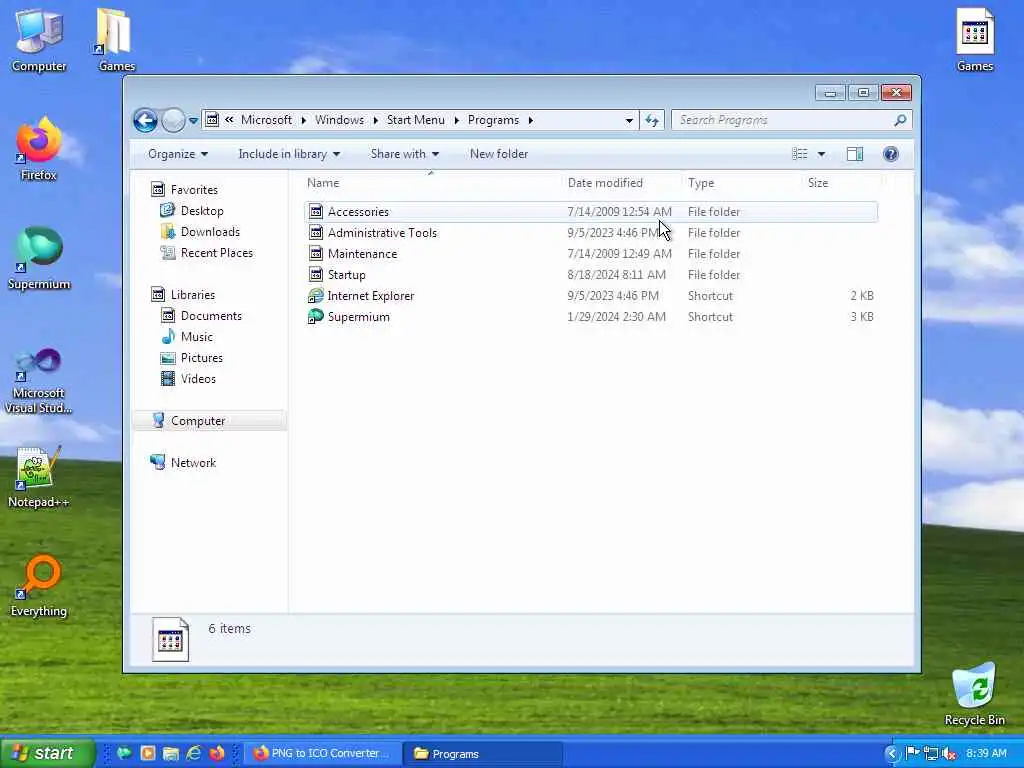Image resolution: width=1024 pixels, height=768 pixels.
Task: Open the Organize menu
Action: (178, 154)
